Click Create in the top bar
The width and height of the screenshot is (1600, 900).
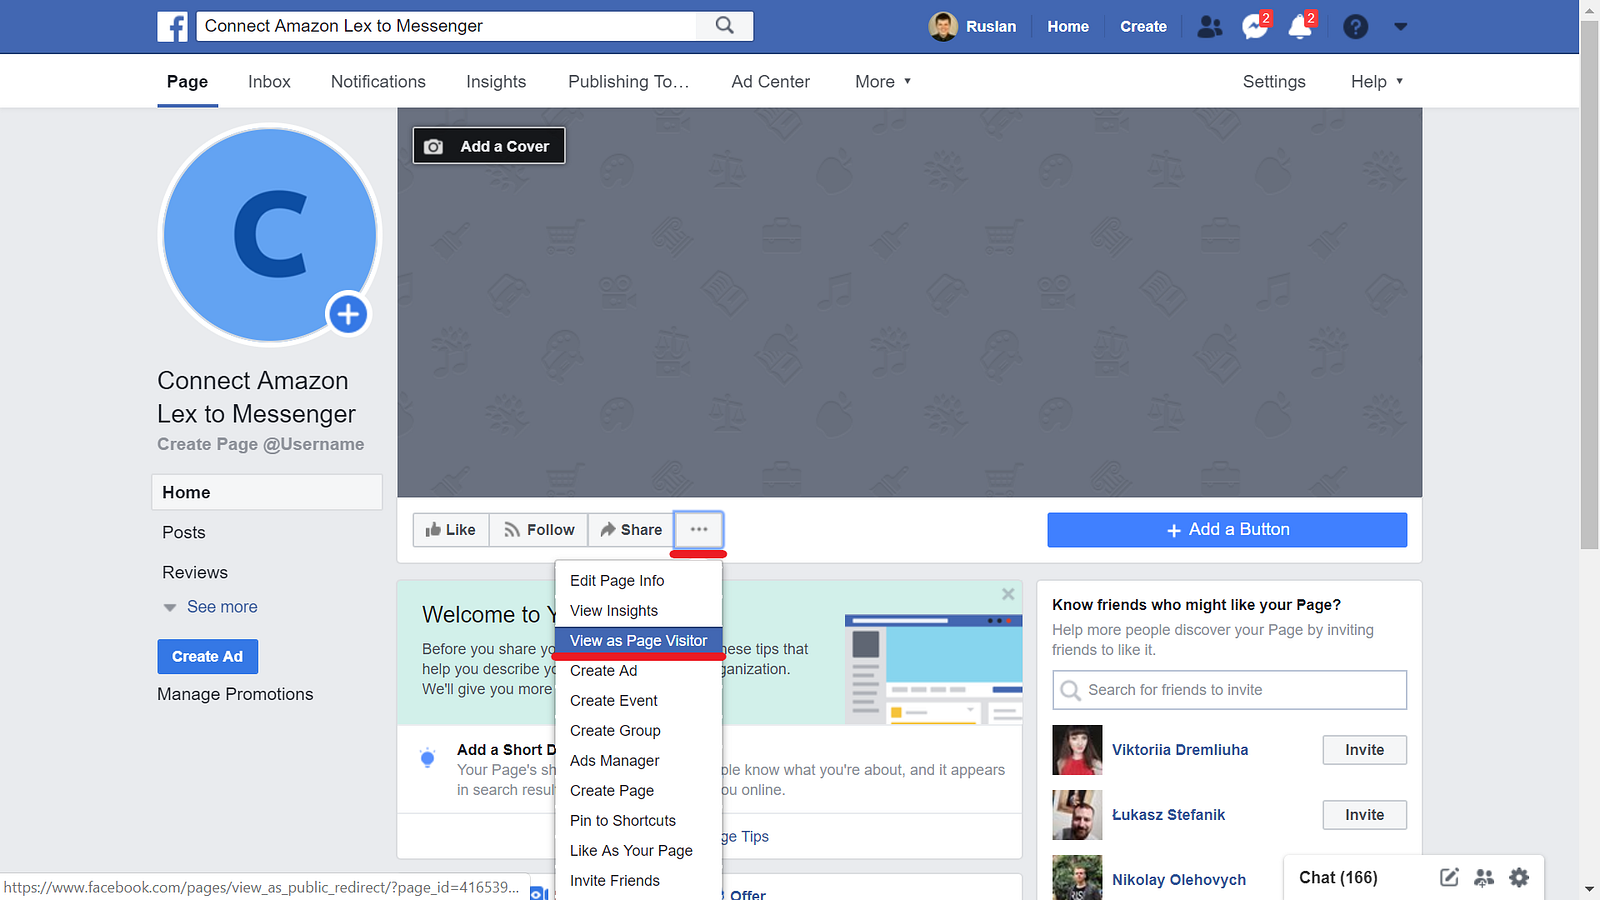[1143, 27]
